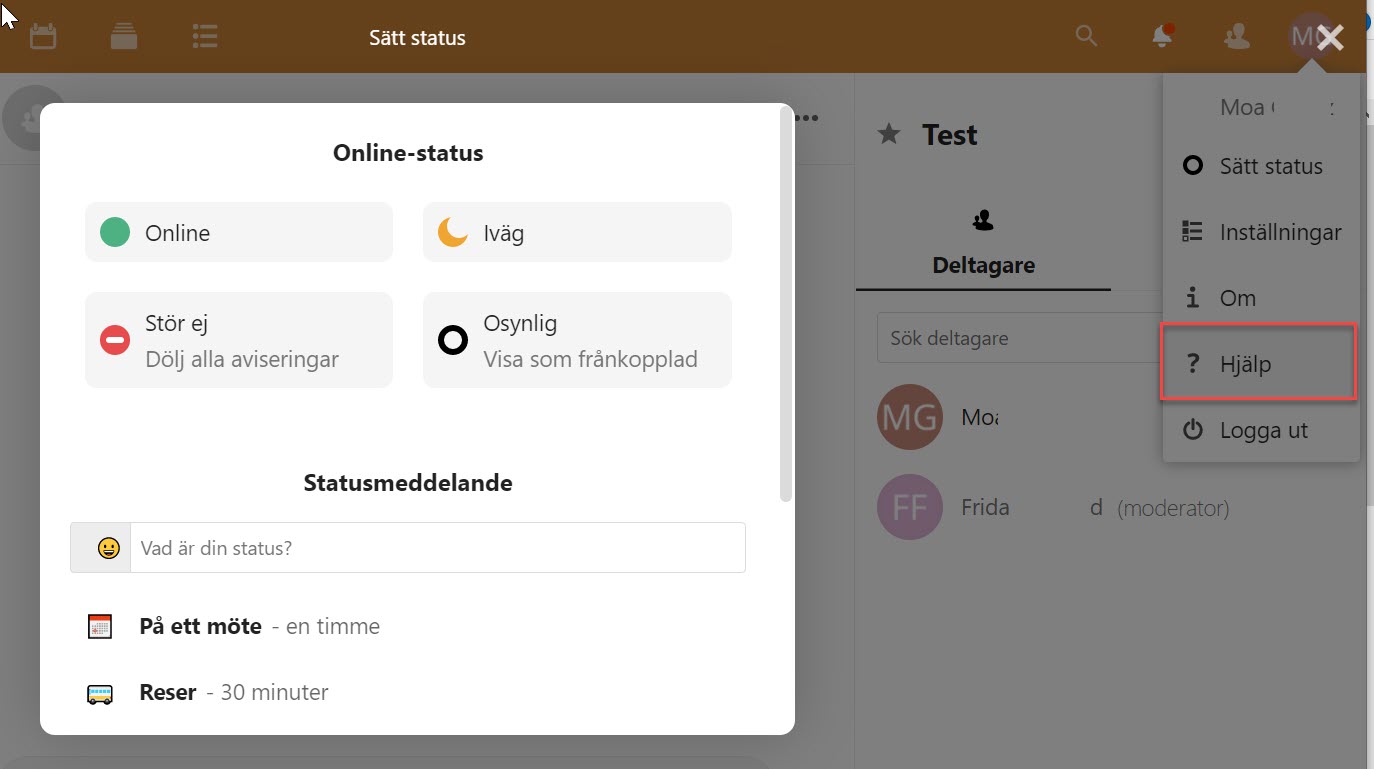Open the Tasks list icon
Screen dimensions: 1374x769
click(205, 37)
